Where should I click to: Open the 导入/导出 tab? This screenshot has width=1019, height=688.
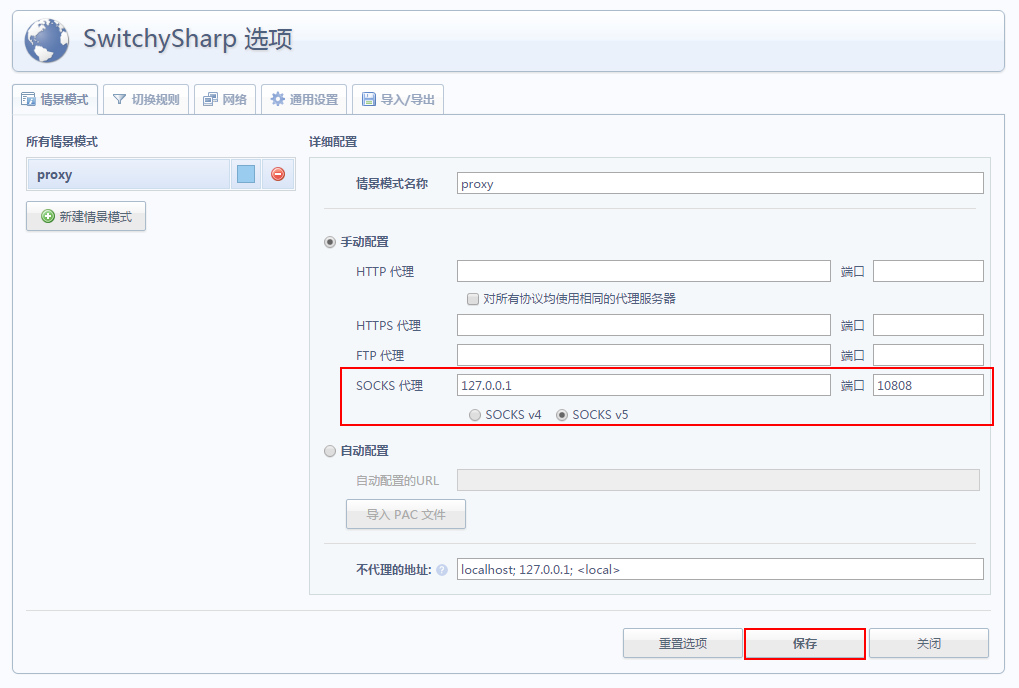point(398,99)
